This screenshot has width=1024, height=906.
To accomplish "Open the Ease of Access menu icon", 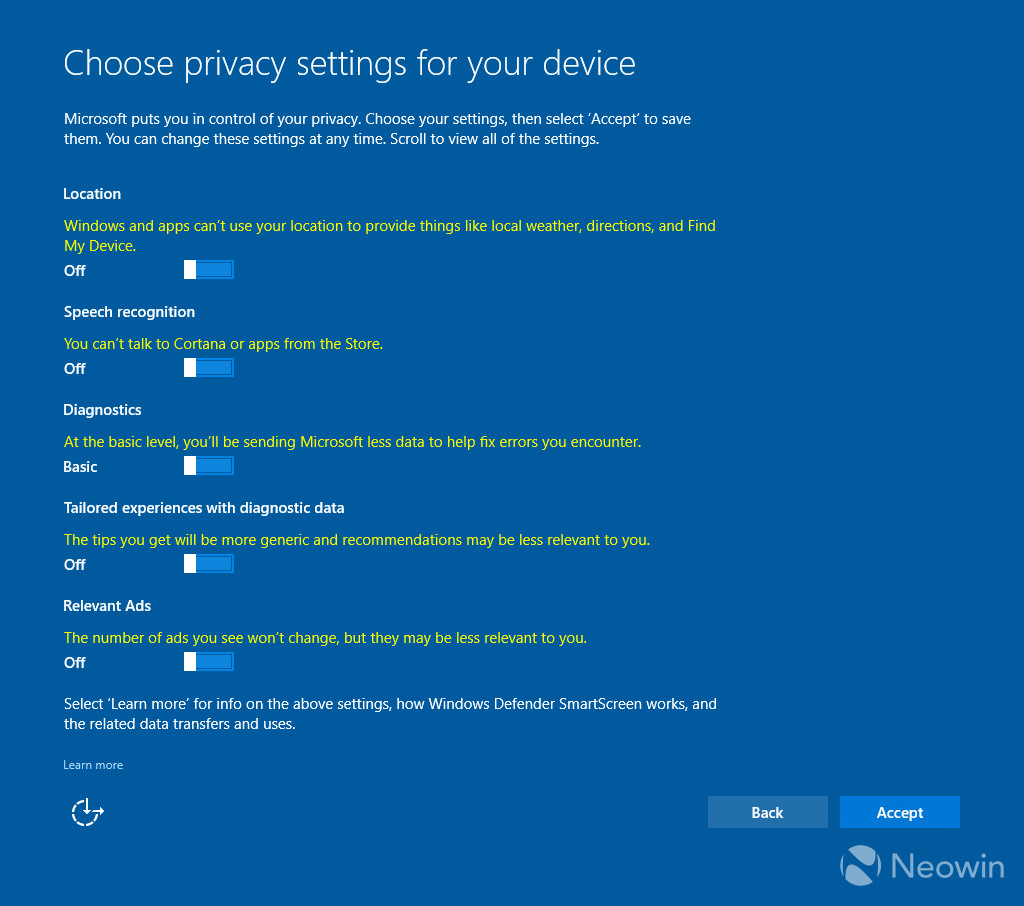I will click(x=87, y=812).
